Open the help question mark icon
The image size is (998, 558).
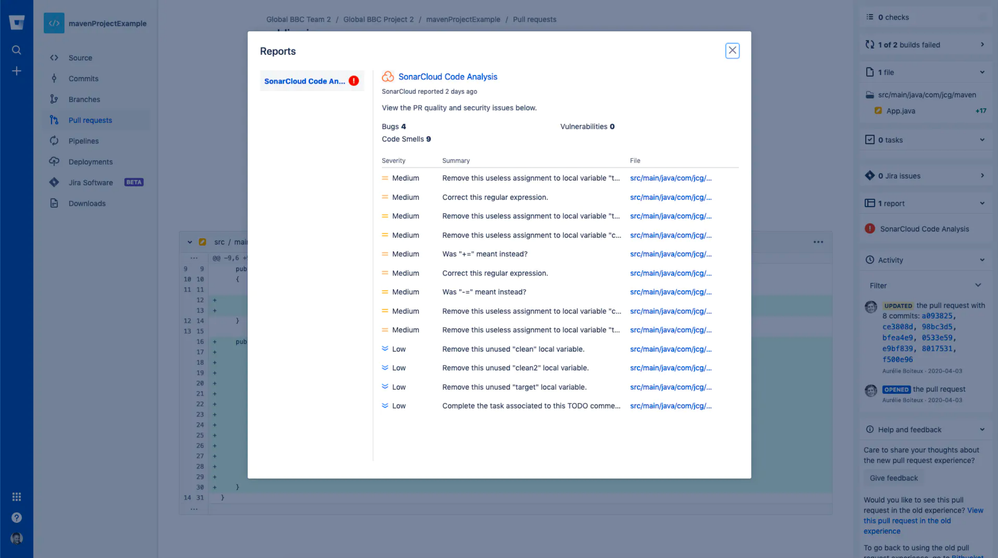[17, 517]
